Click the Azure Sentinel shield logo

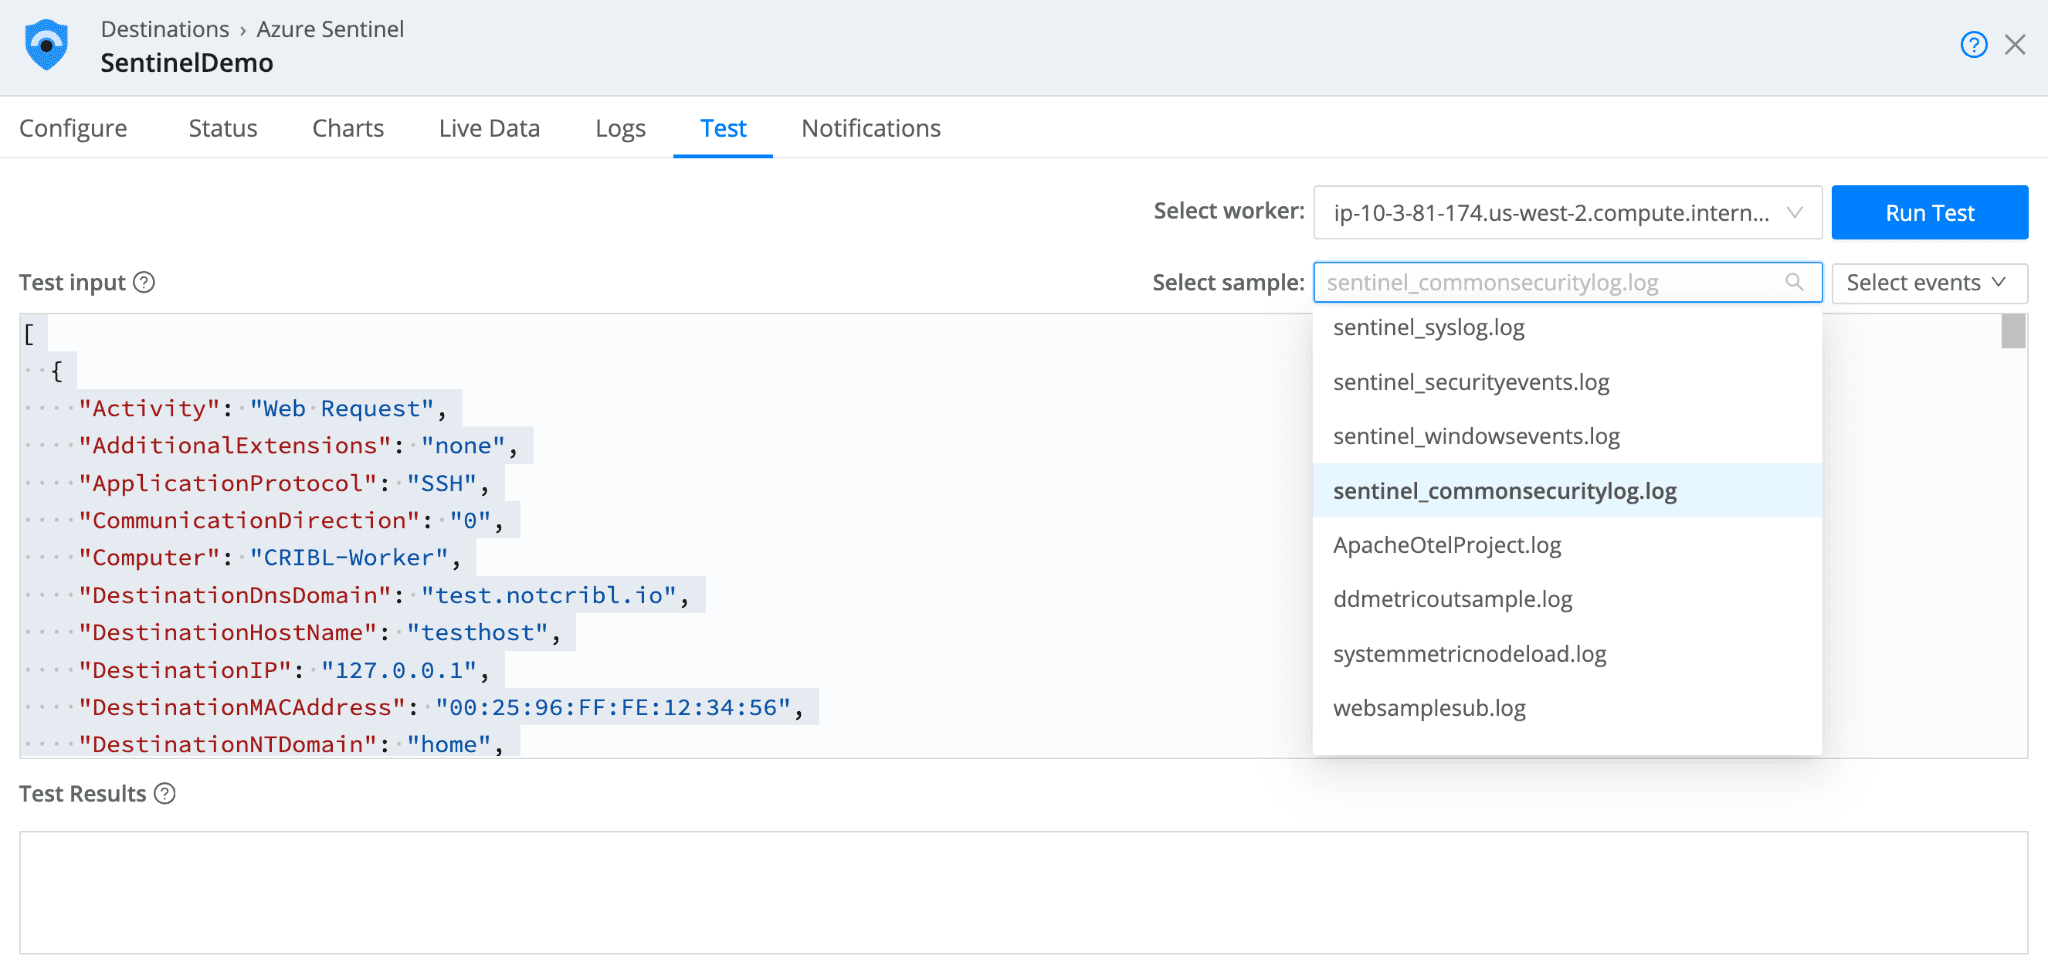(46, 45)
